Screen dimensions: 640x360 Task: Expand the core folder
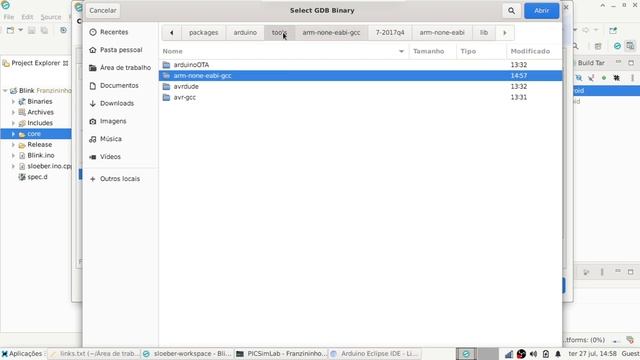coord(13,134)
